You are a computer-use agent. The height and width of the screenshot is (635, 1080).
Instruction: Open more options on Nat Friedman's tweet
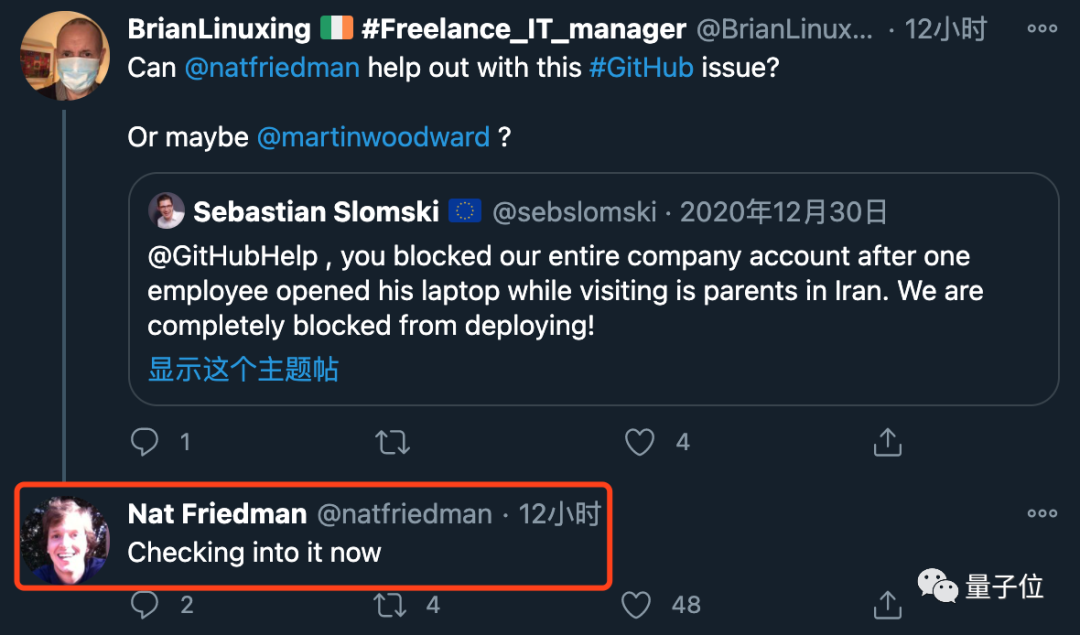[x=1041, y=513]
